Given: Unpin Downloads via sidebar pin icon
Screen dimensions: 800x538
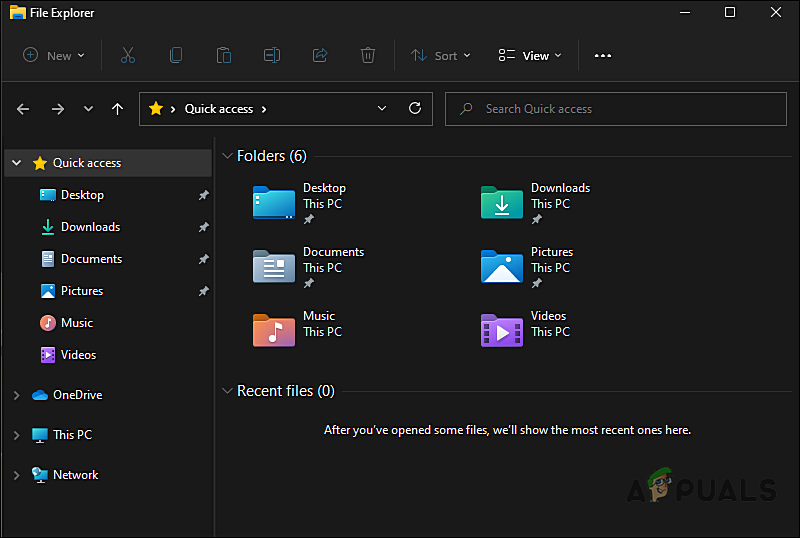Looking at the screenshot, I should pos(204,227).
